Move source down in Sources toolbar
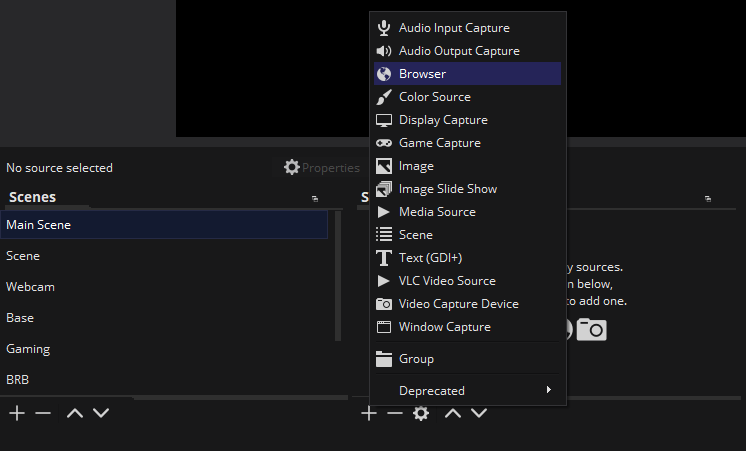746x451 pixels. (x=479, y=413)
